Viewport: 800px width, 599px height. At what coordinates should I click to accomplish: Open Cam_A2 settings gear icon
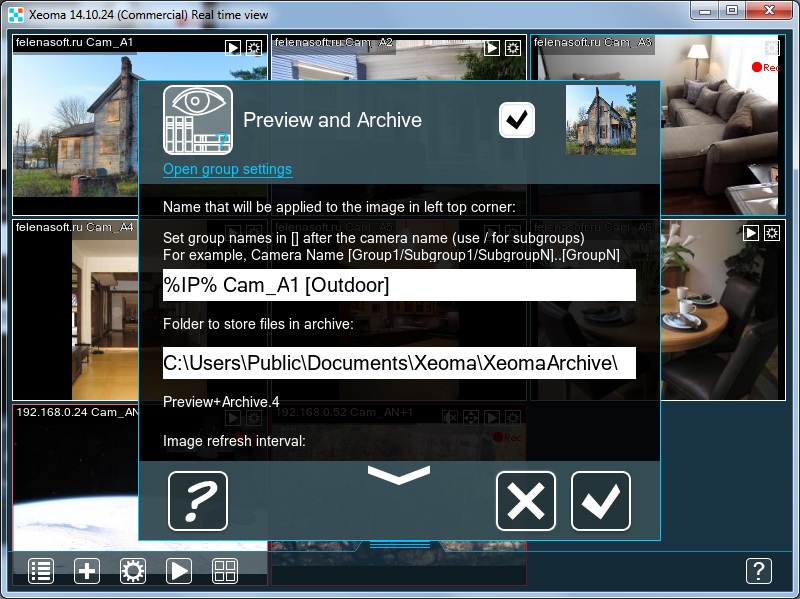click(513, 48)
